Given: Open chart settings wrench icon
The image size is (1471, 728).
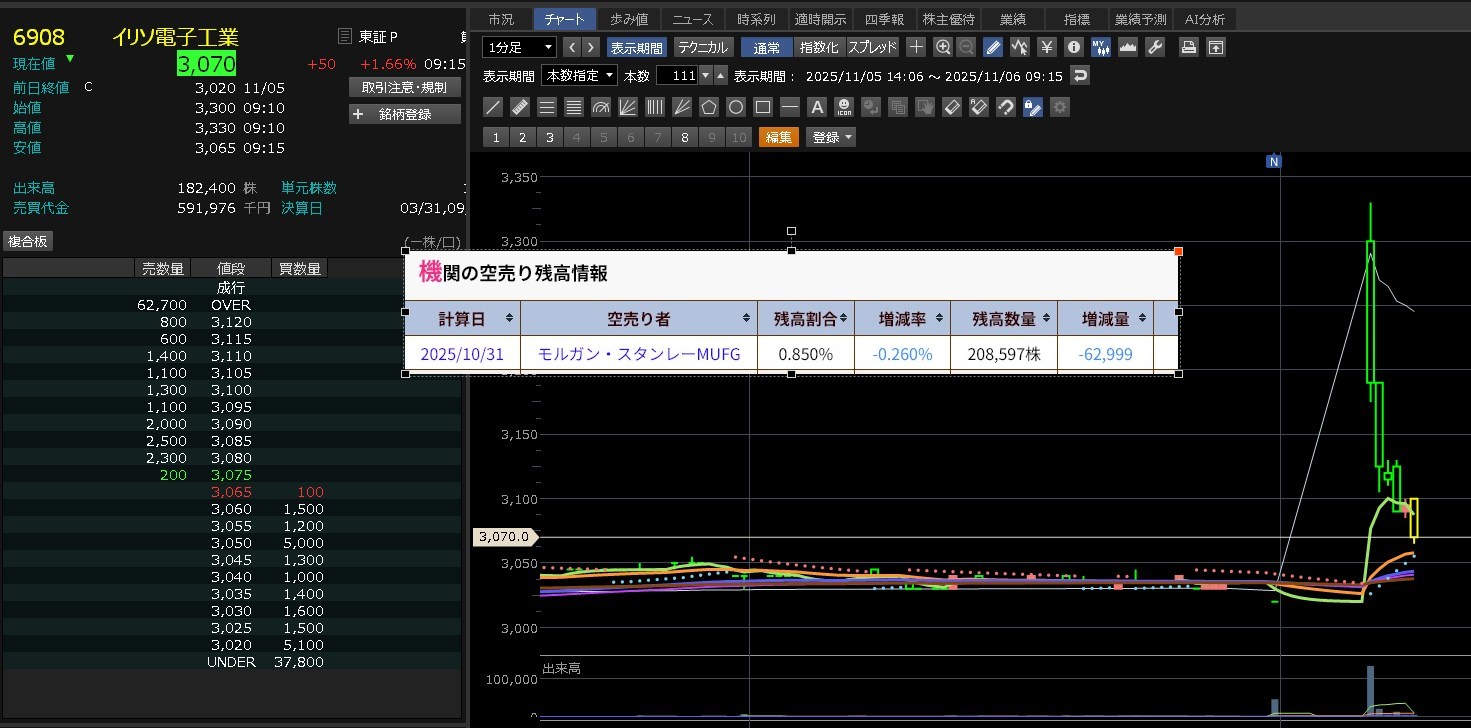Looking at the screenshot, I should (1154, 47).
